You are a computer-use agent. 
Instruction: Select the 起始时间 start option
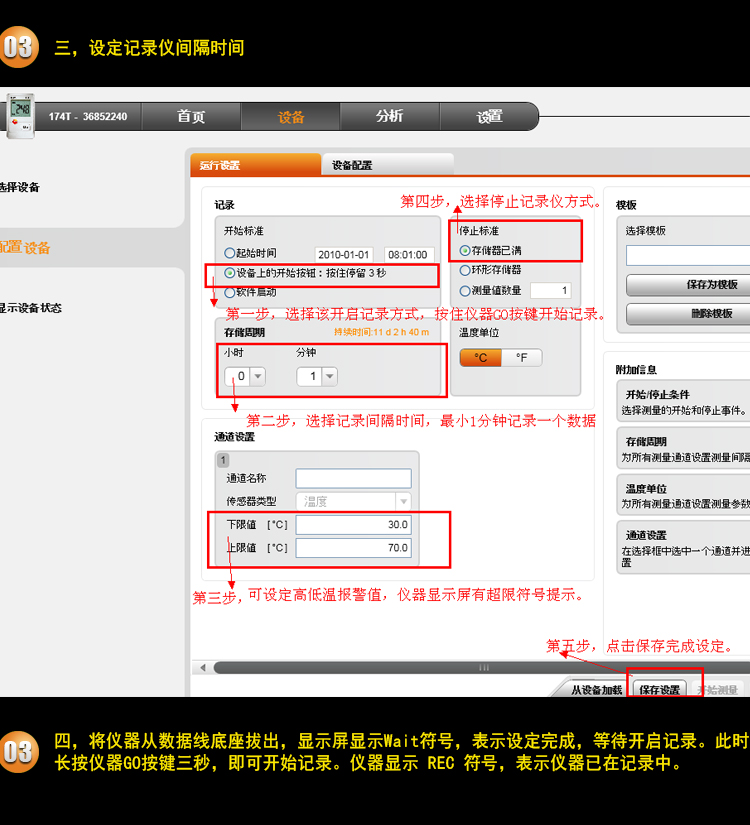click(230, 254)
